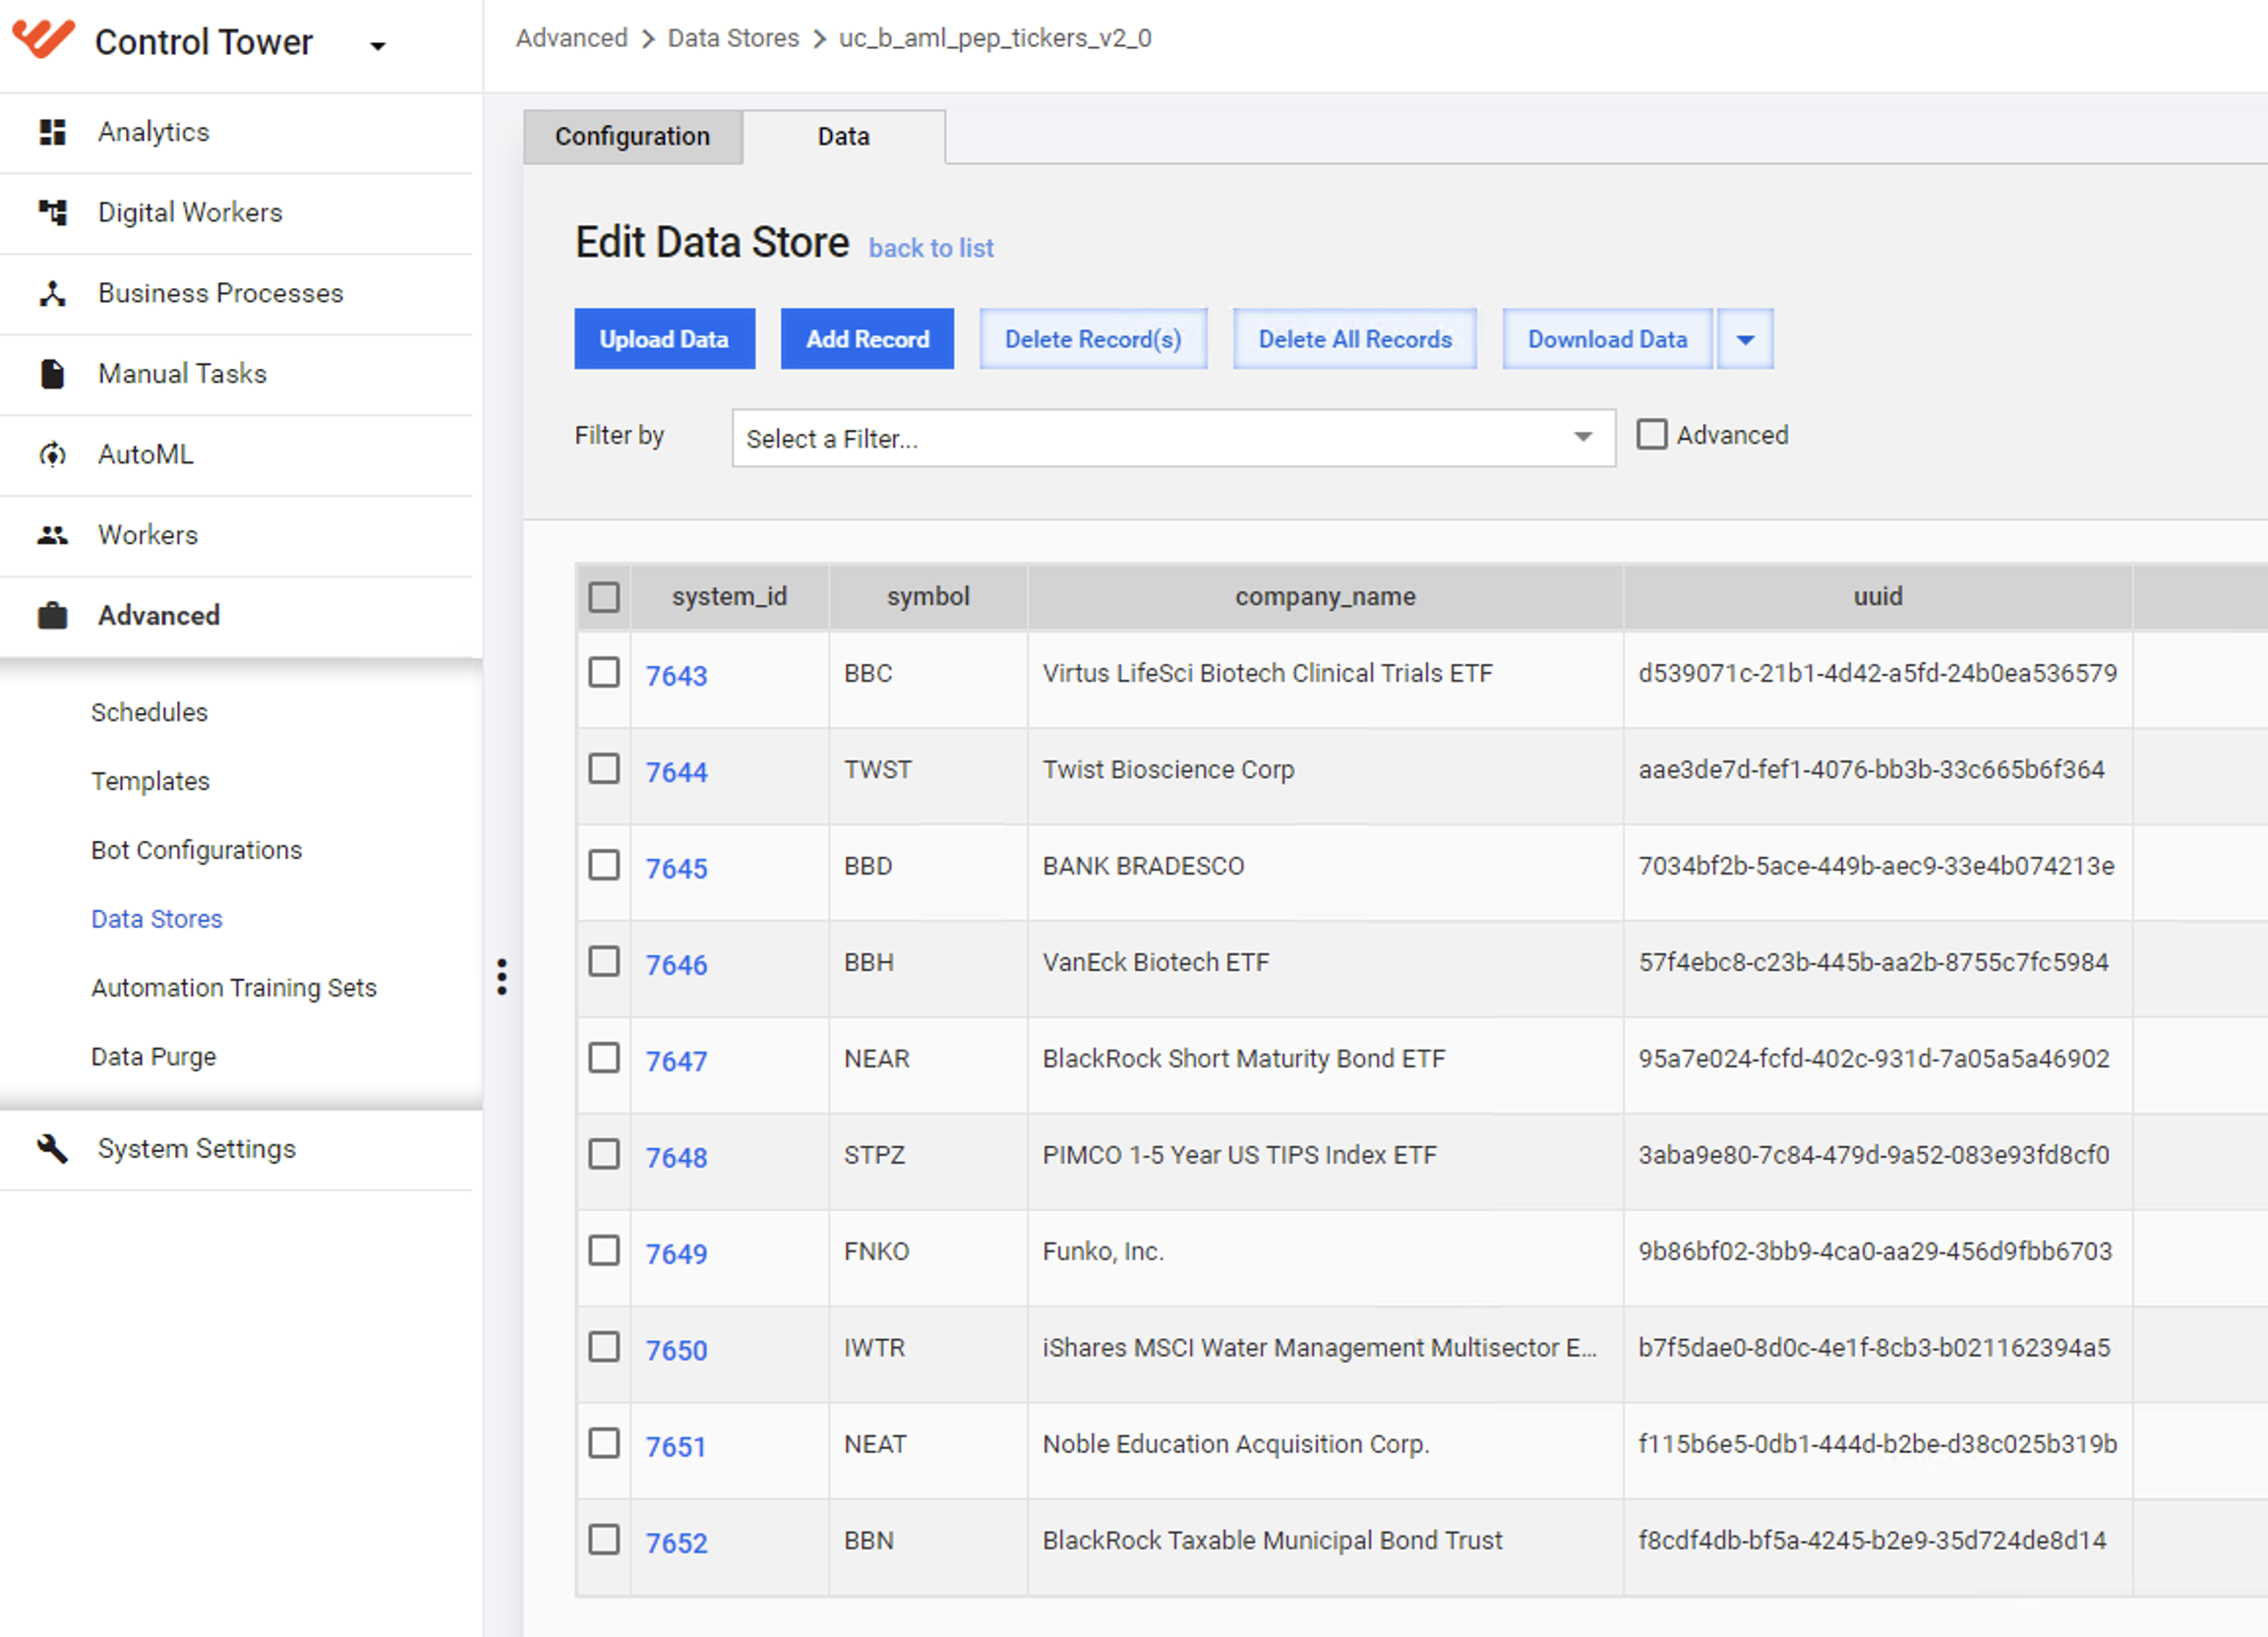Open record 7643 link
Viewport: 2268px width, 1637px height.
tap(676, 676)
